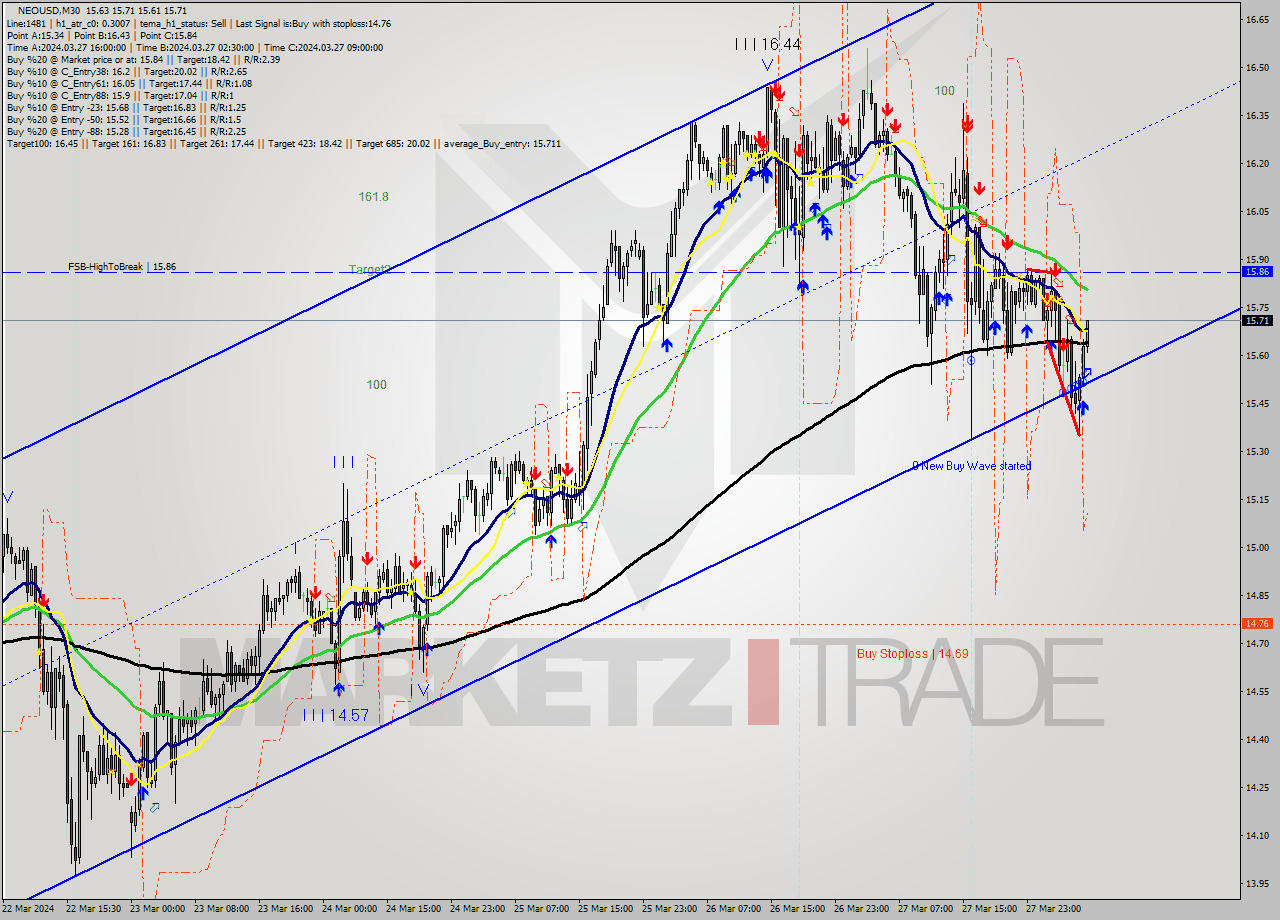Click the 15.00 price axis label

1257,547
